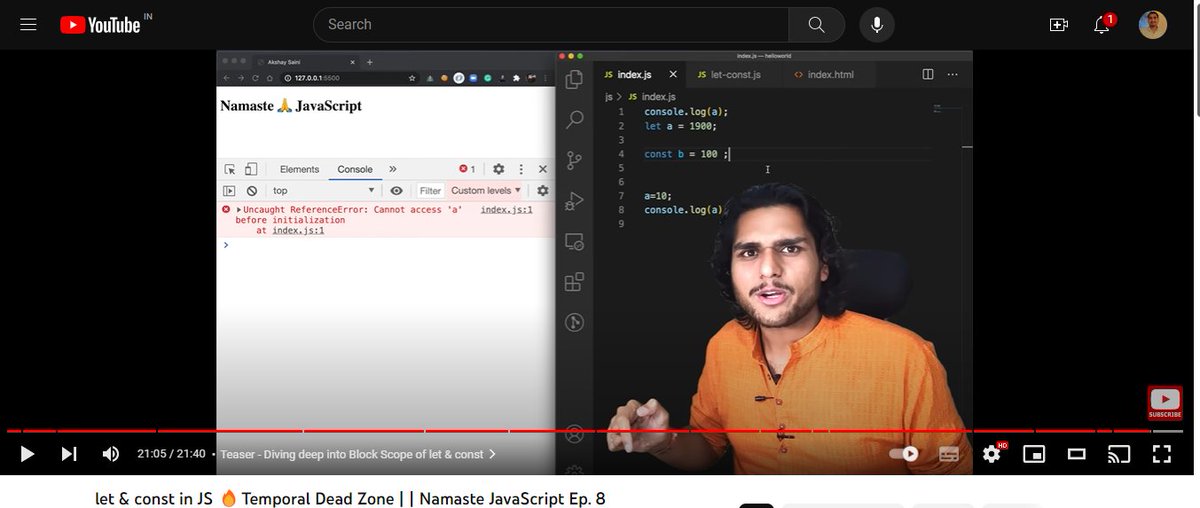The image size is (1200, 508).
Task: Click the video title below player
Action: tap(350, 498)
